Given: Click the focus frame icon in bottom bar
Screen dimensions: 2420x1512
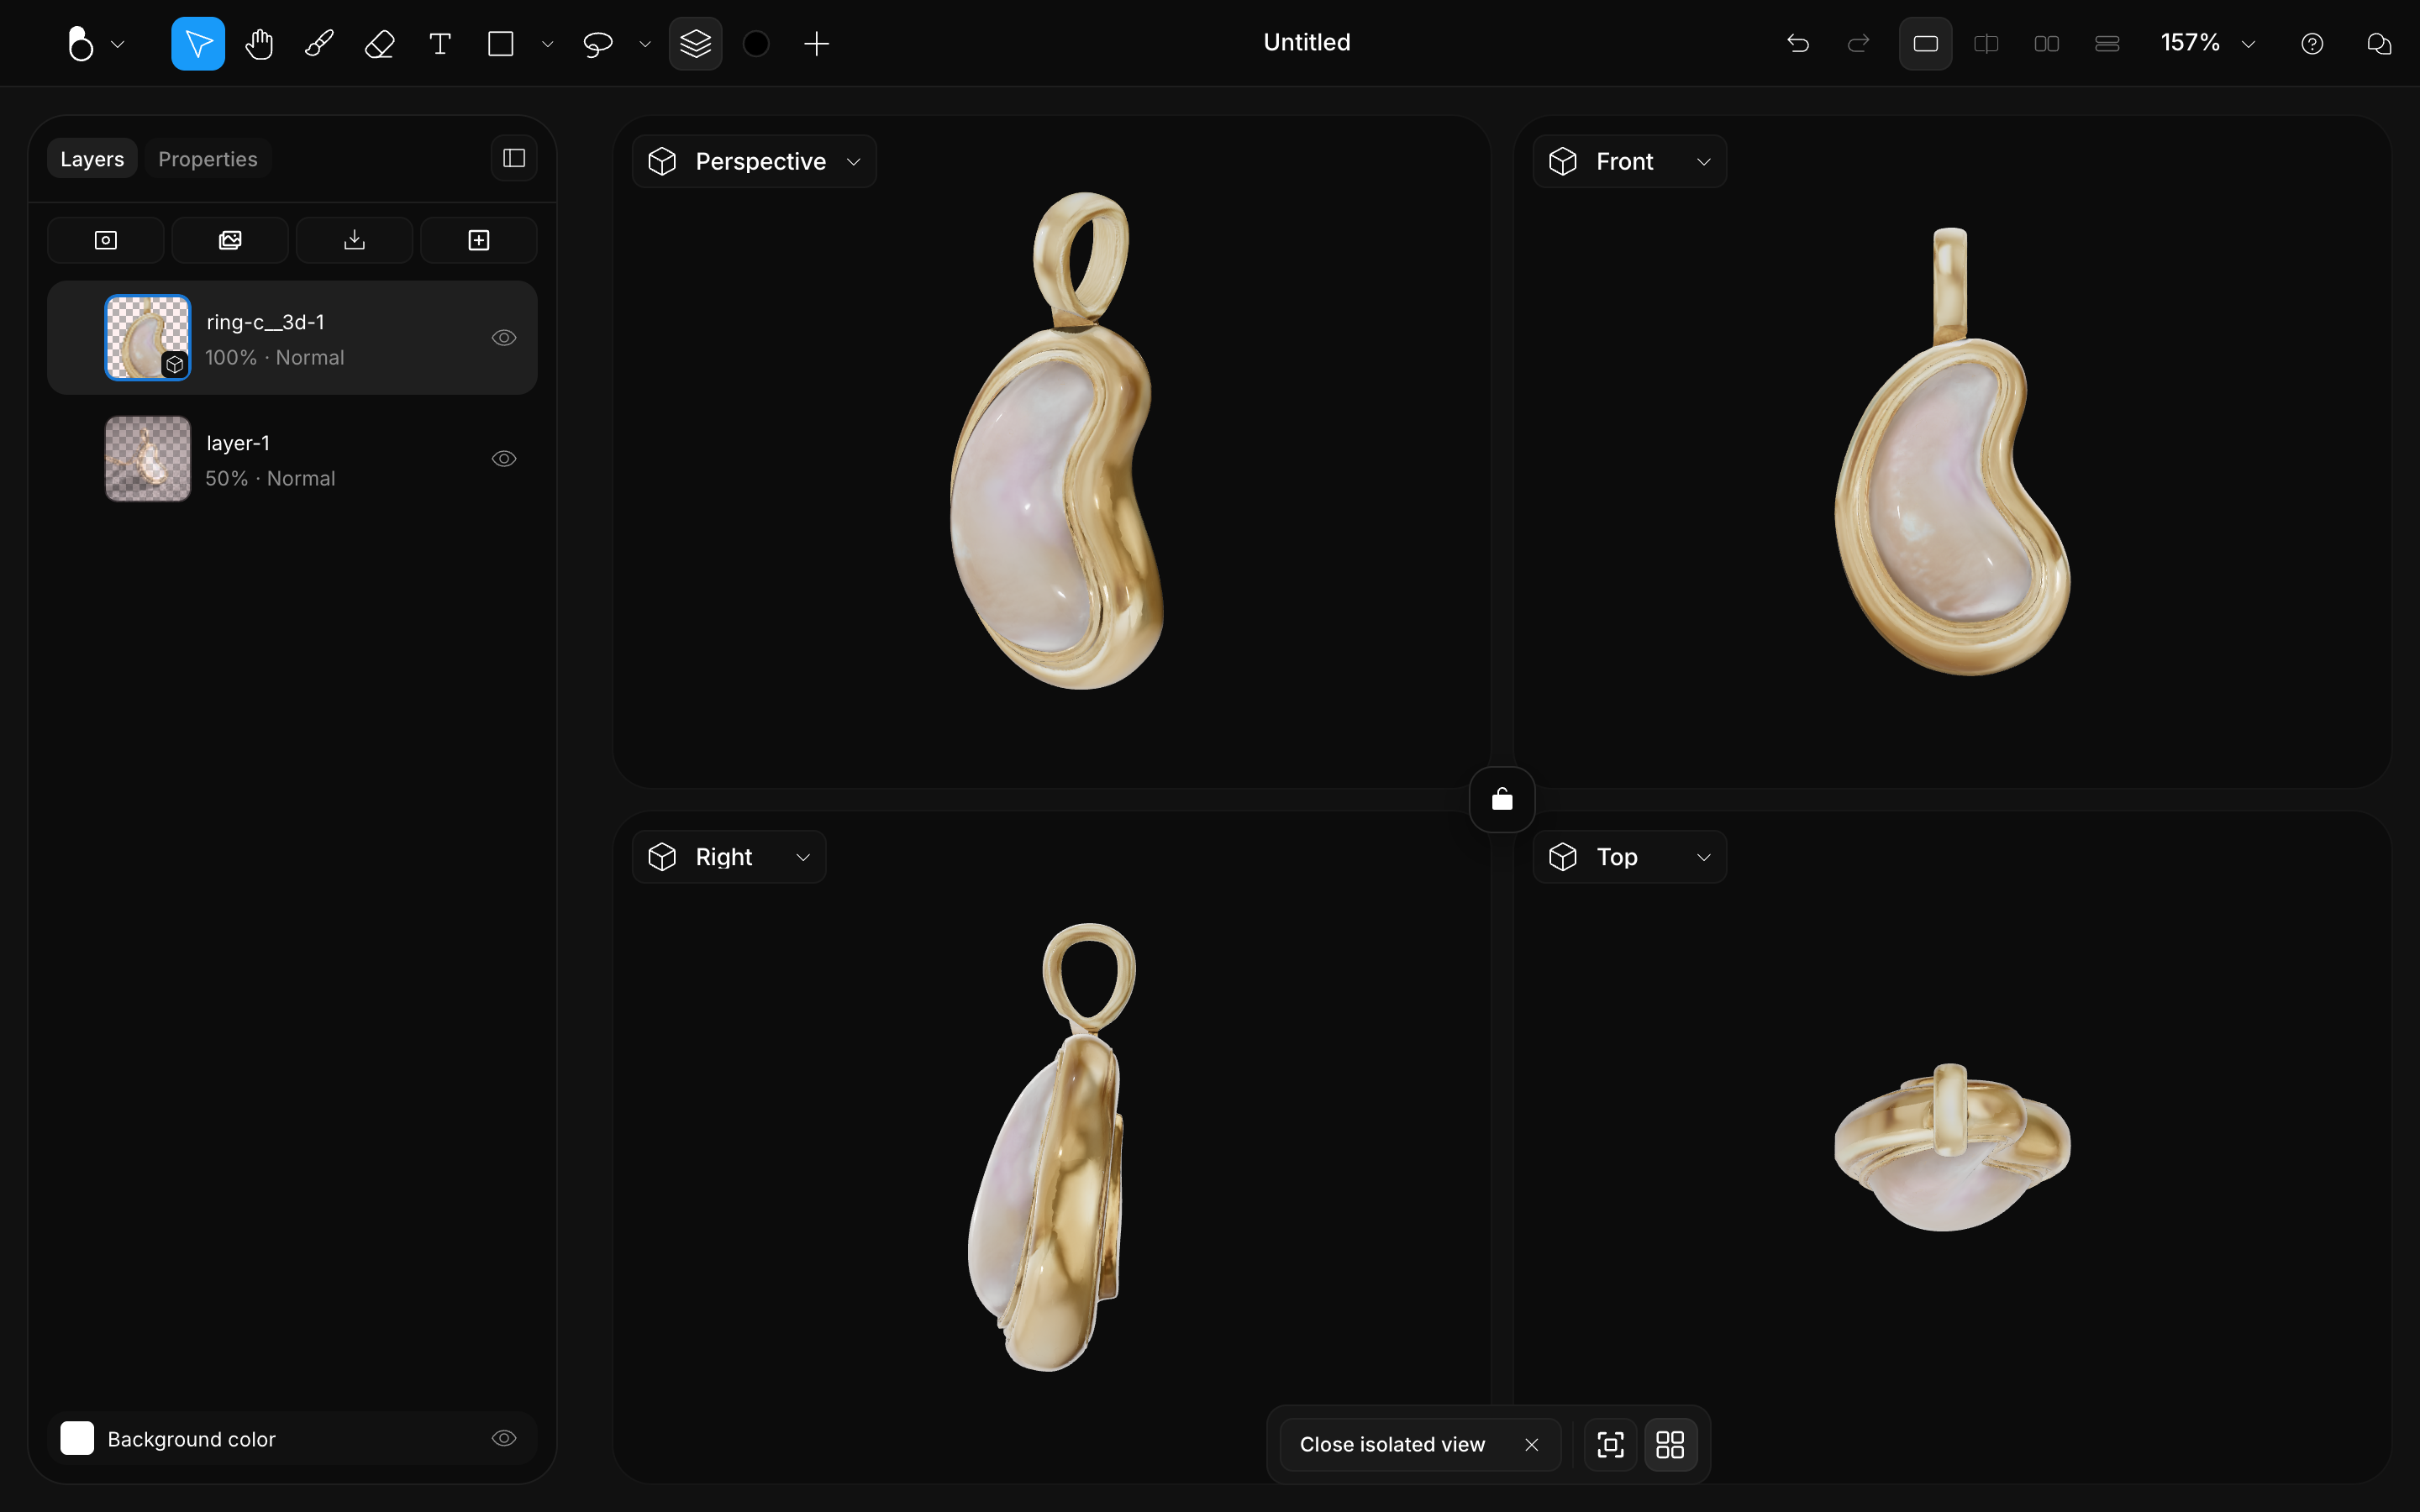Looking at the screenshot, I should (1610, 1444).
